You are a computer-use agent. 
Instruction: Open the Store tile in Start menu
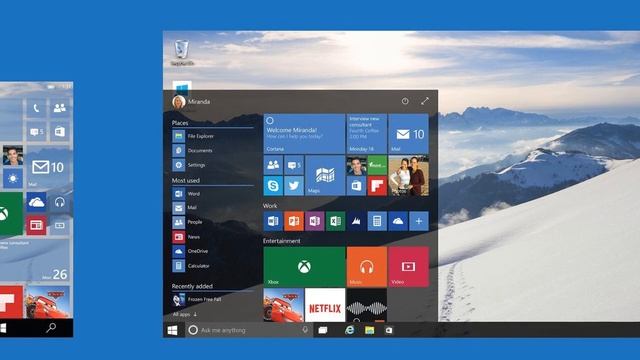point(356,186)
